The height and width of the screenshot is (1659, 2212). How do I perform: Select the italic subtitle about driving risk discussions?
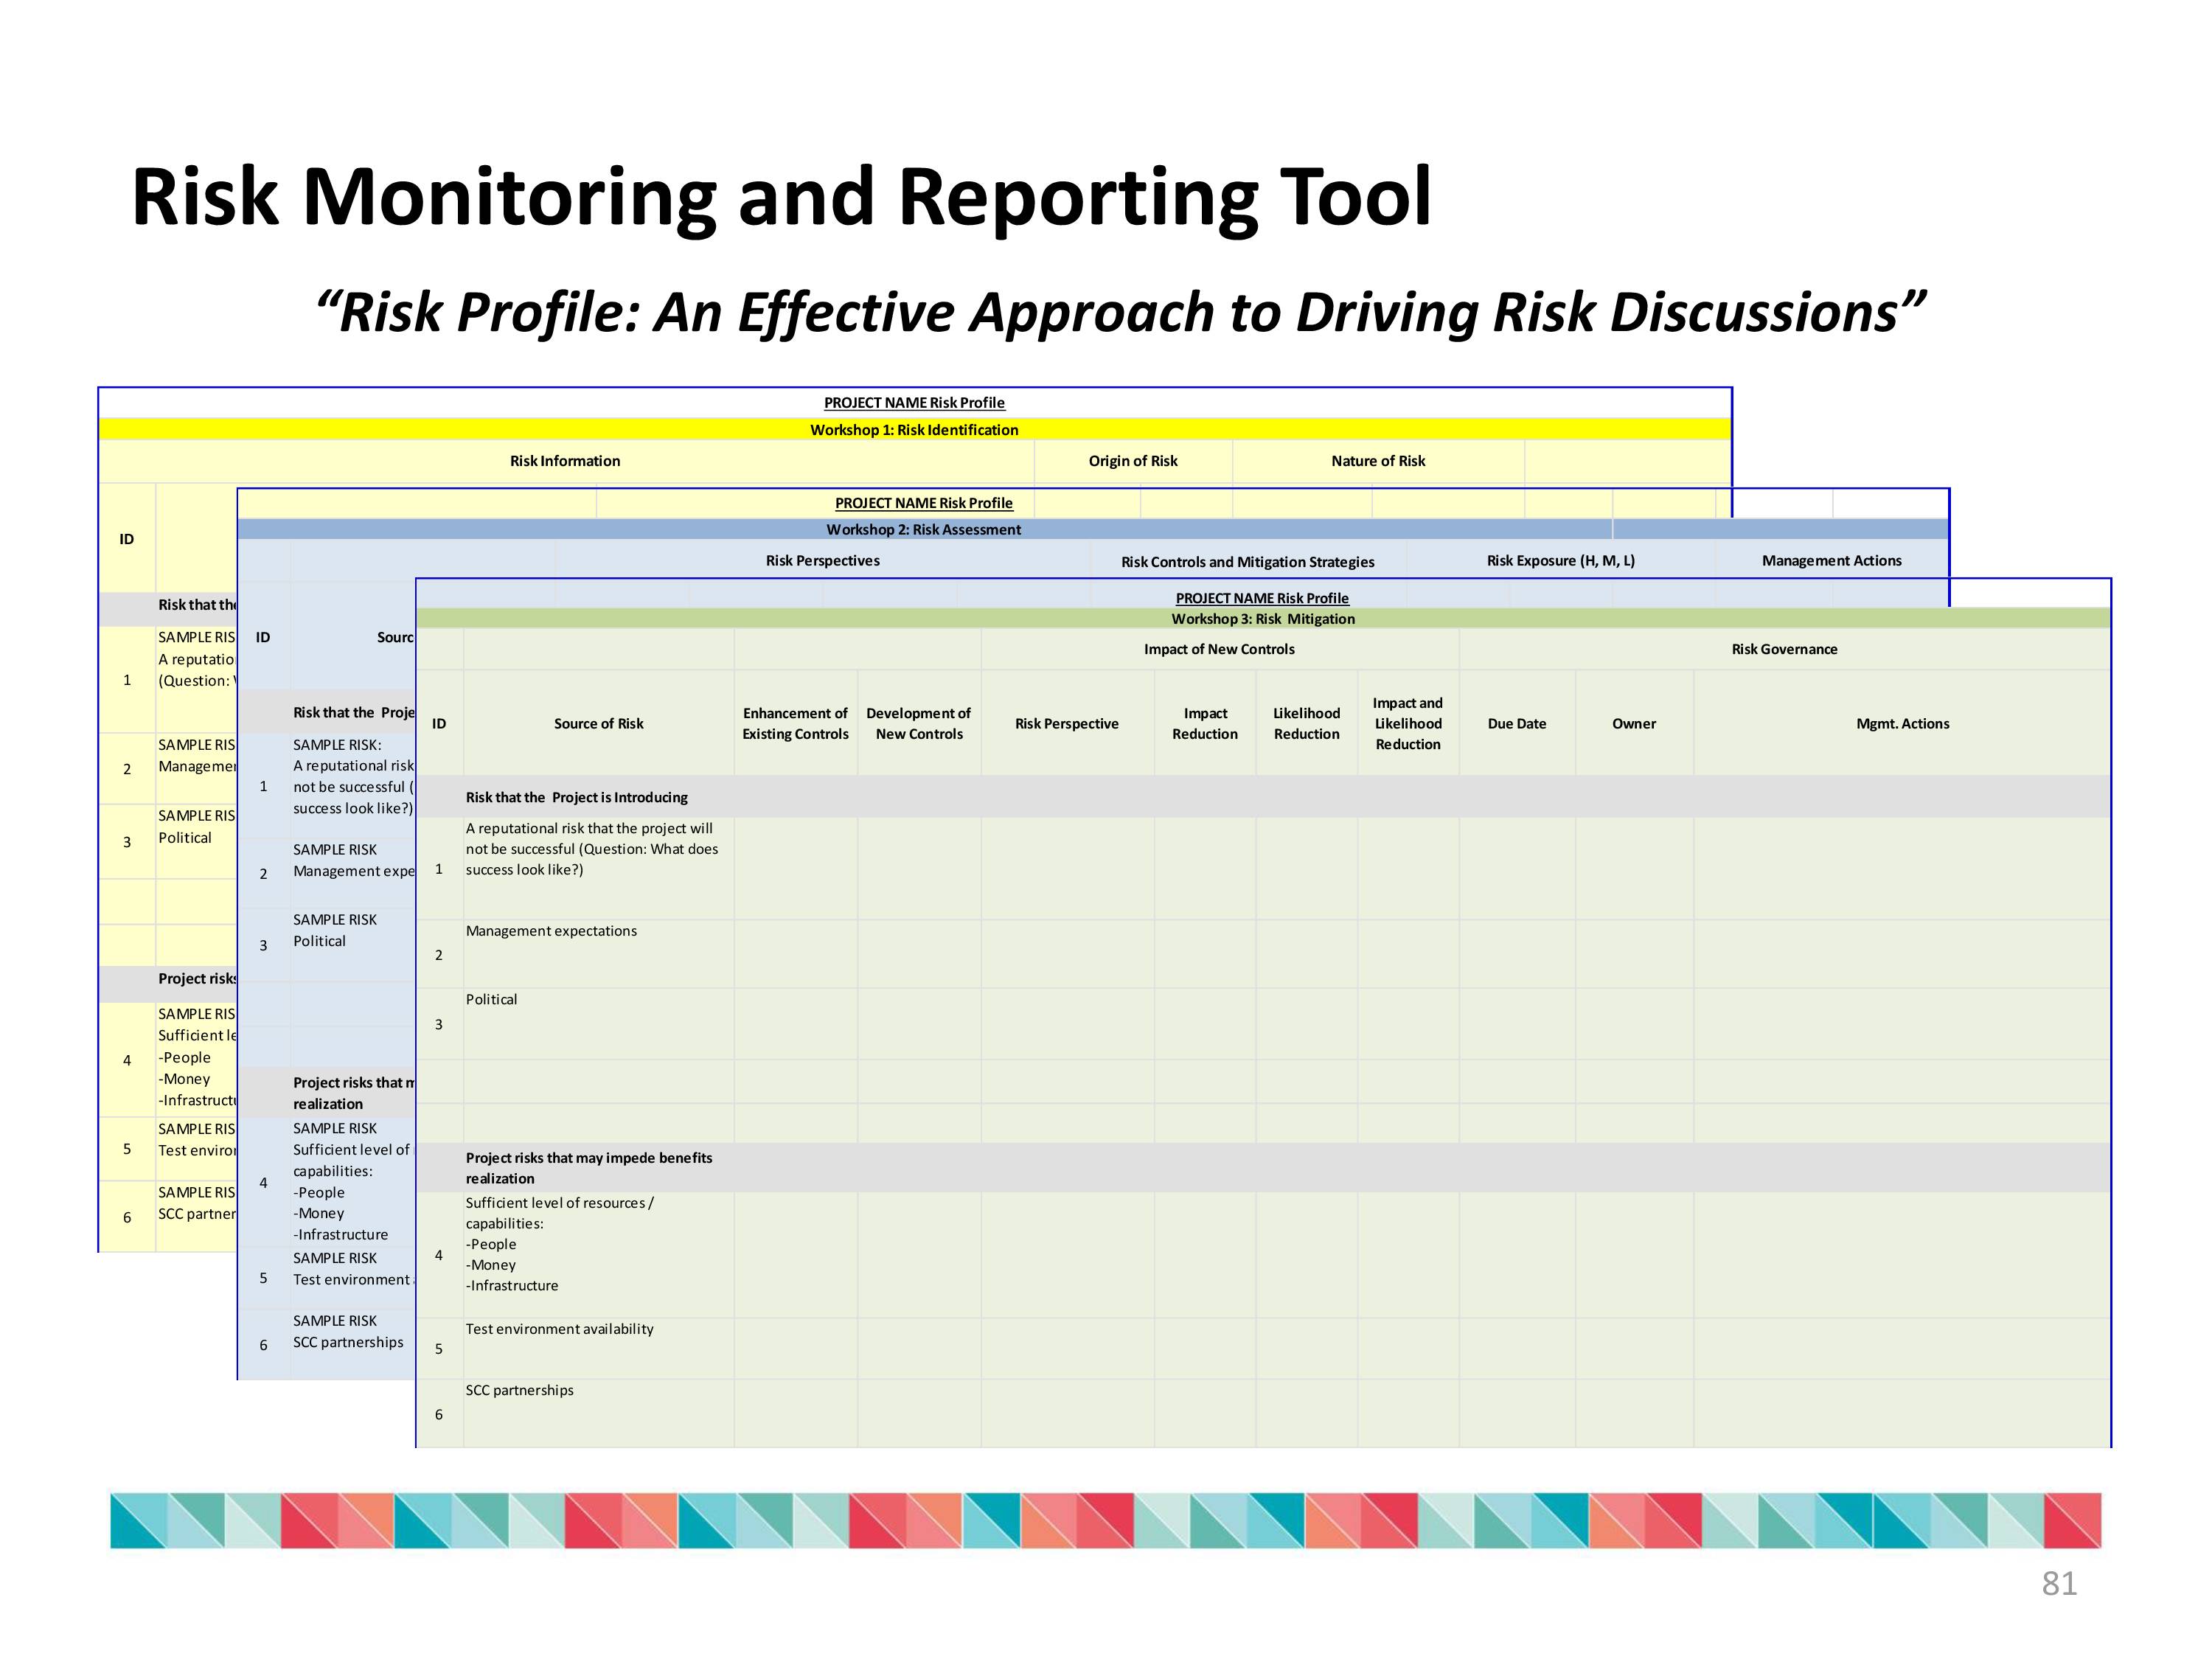pyautogui.click(x=1120, y=313)
